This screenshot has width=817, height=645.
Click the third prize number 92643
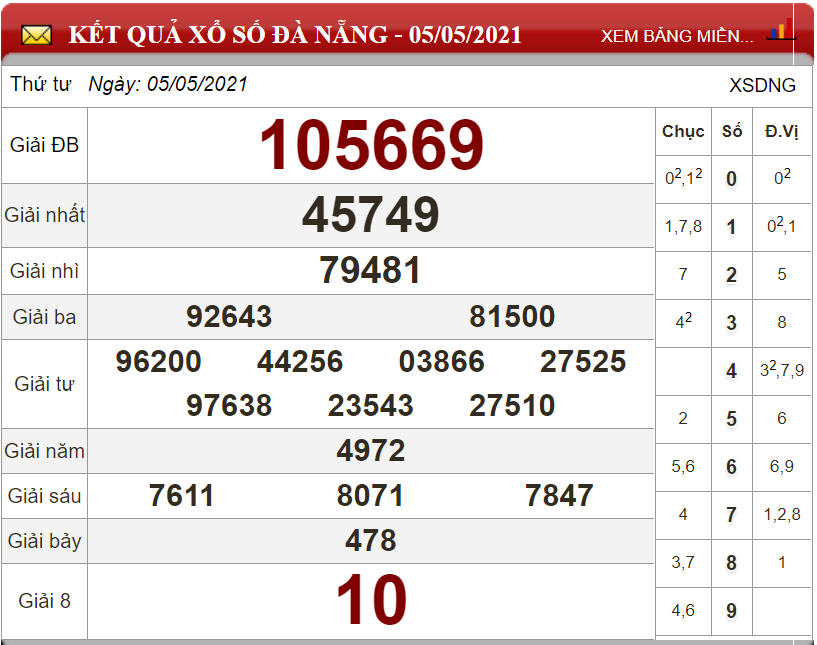[x=229, y=317]
